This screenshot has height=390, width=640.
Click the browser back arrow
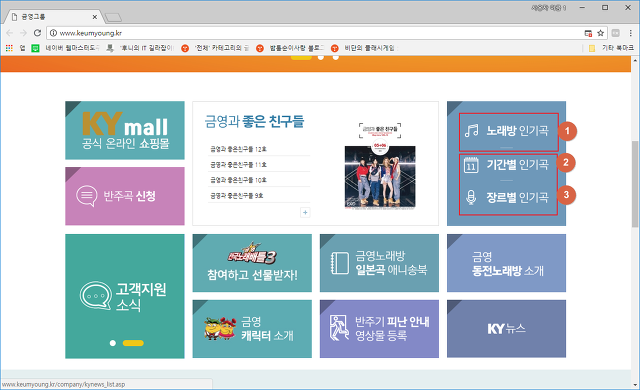pyautogui.click(x=9, y=33)
